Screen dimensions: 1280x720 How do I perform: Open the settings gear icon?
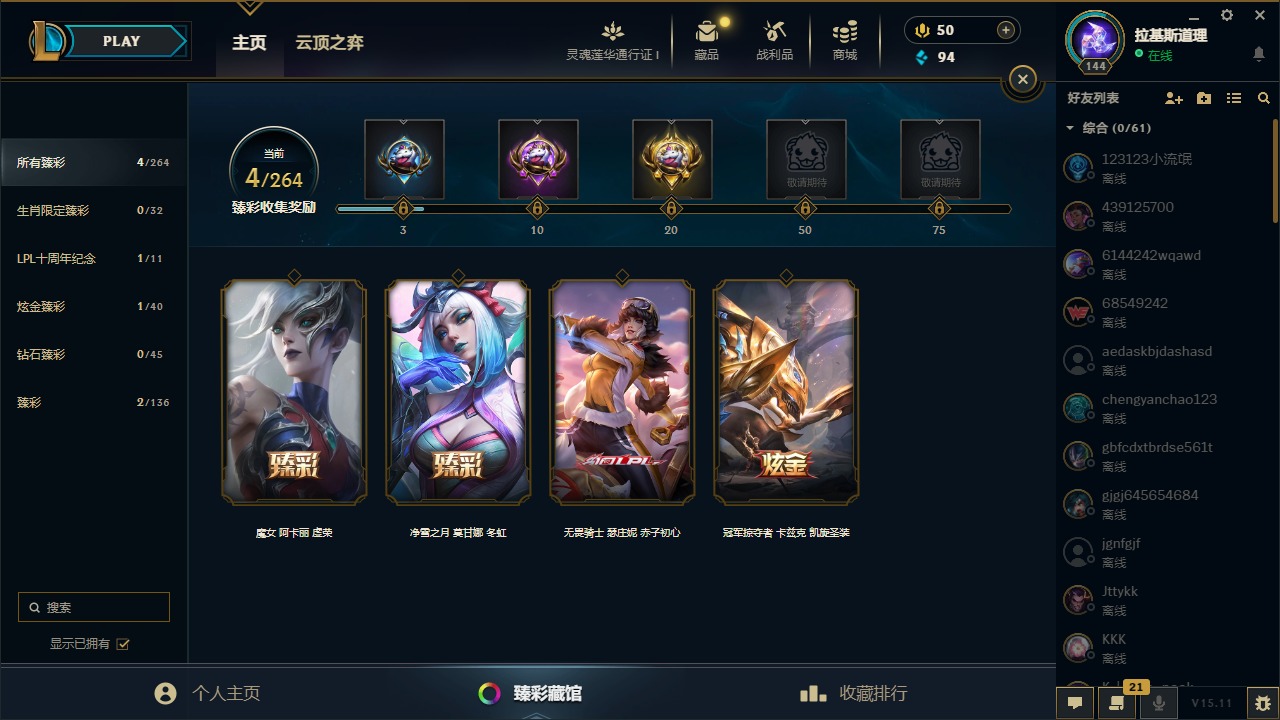(1227, 15)
